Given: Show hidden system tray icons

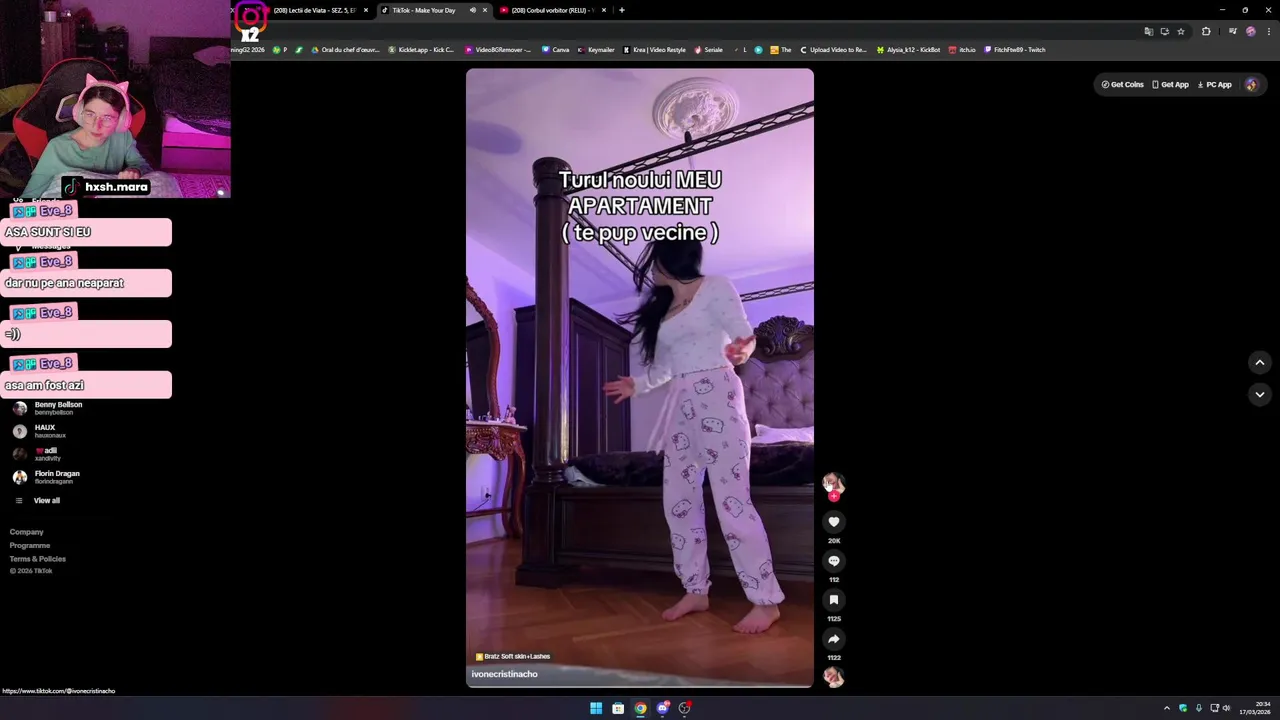Looking at the screenshot, I should [1166, 708].
